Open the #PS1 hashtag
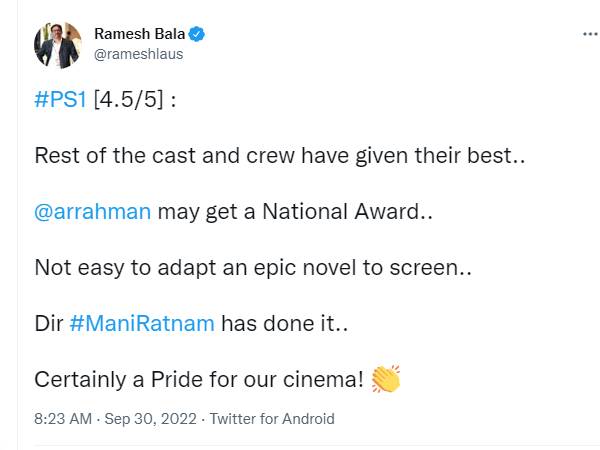Image resolution: width=600 pixels, height=450 pixels. (x=60, y=101)
